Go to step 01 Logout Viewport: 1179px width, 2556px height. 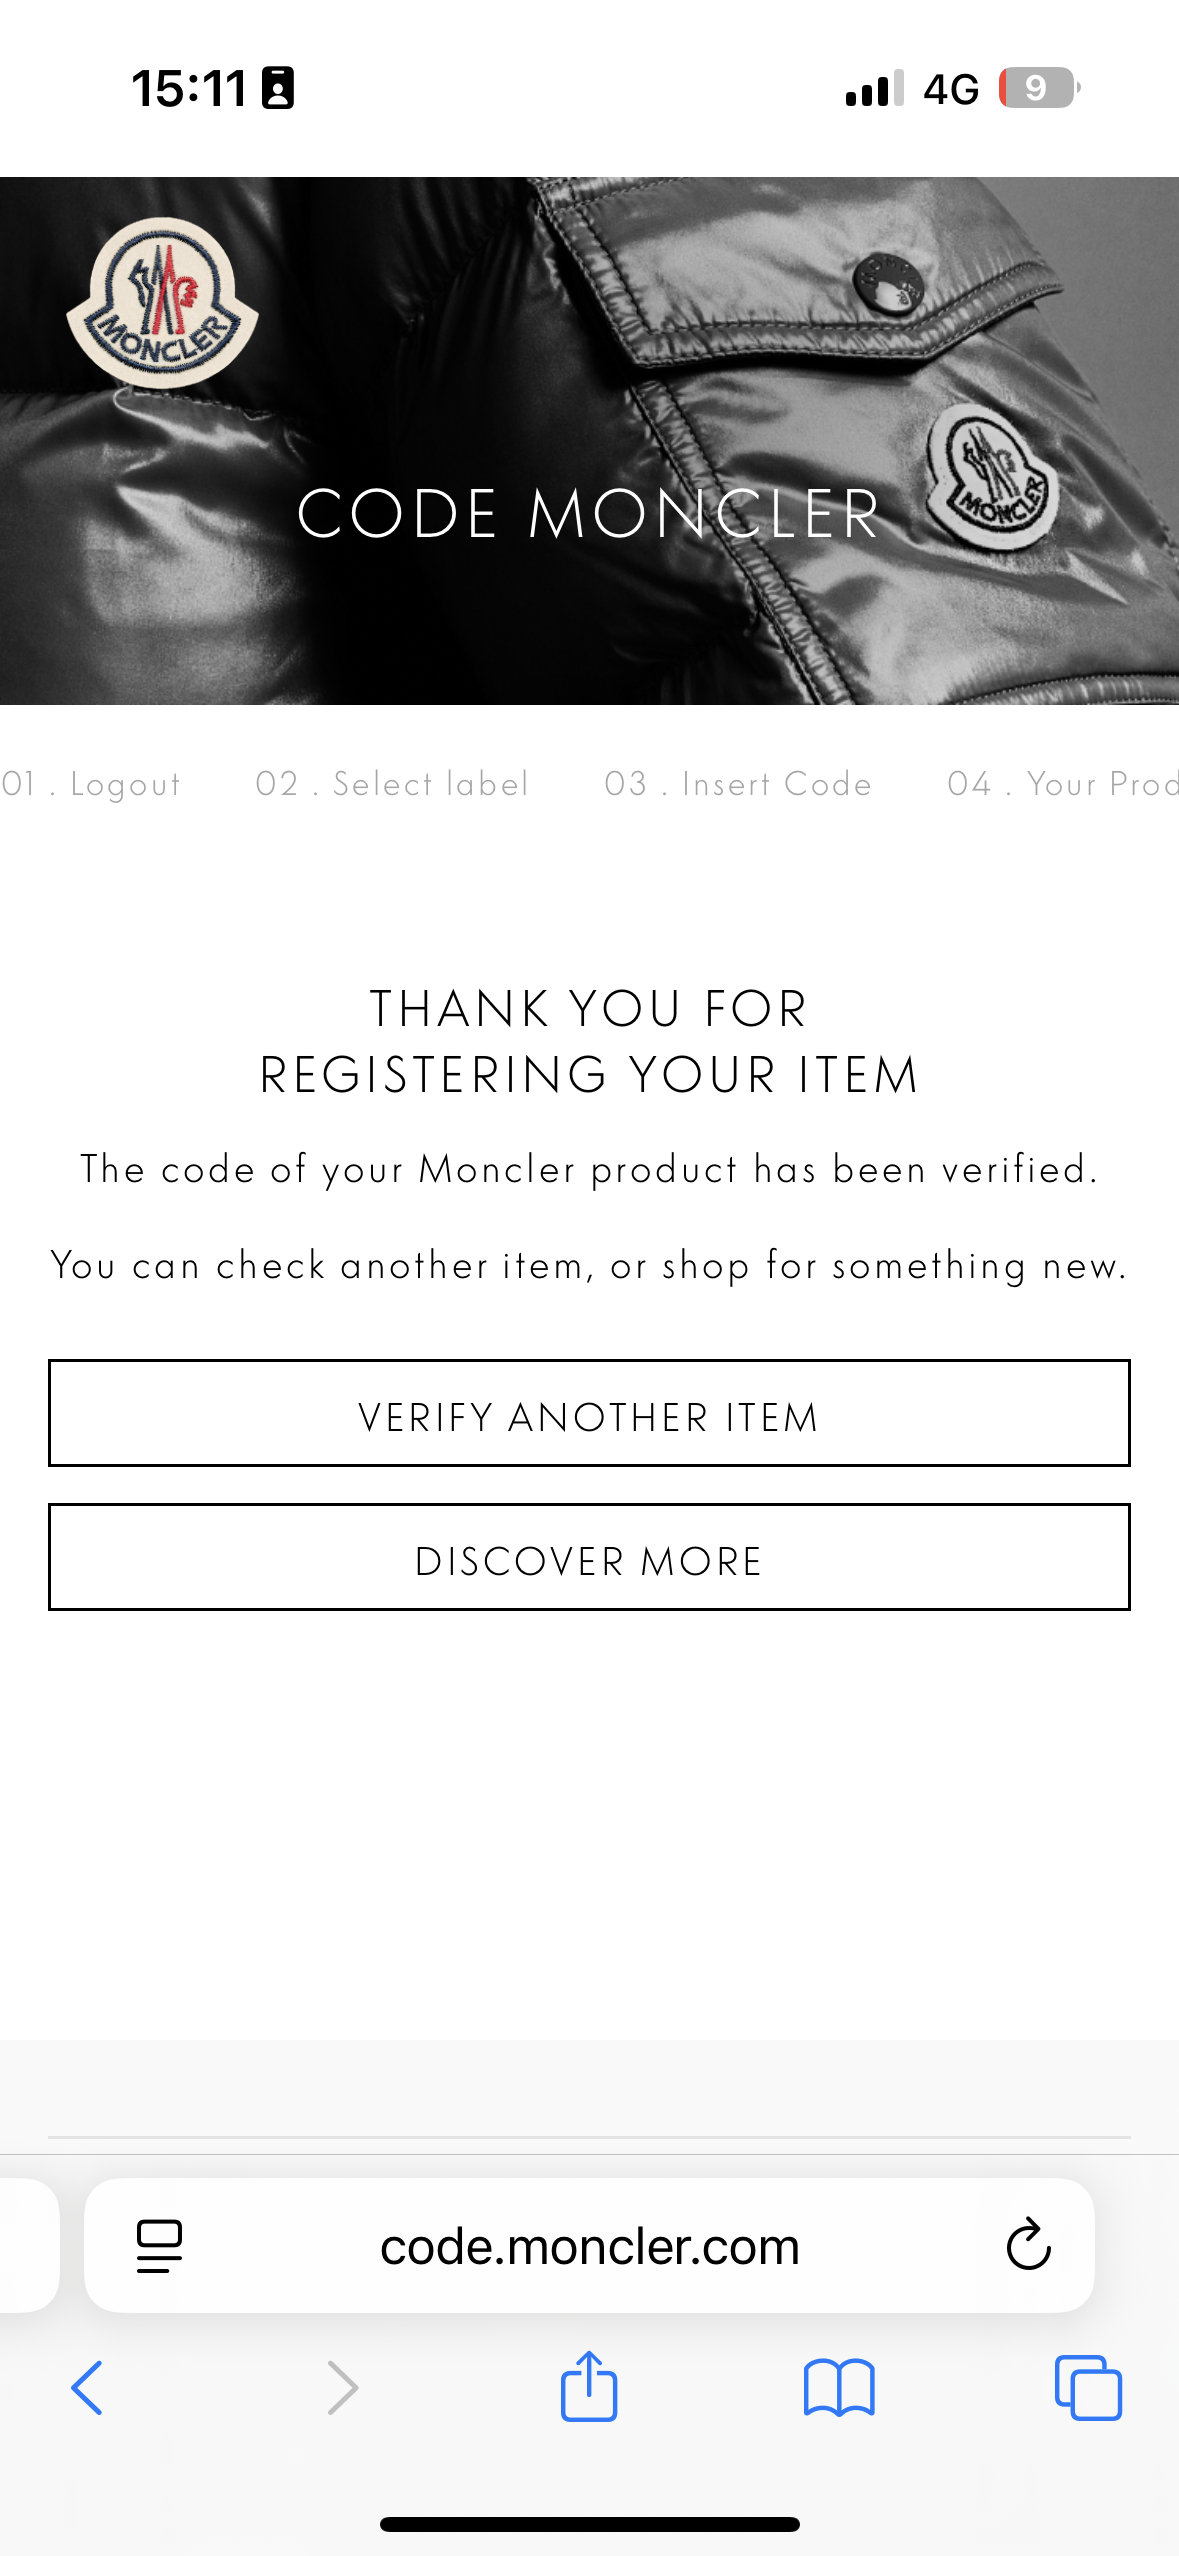(91, 784)
